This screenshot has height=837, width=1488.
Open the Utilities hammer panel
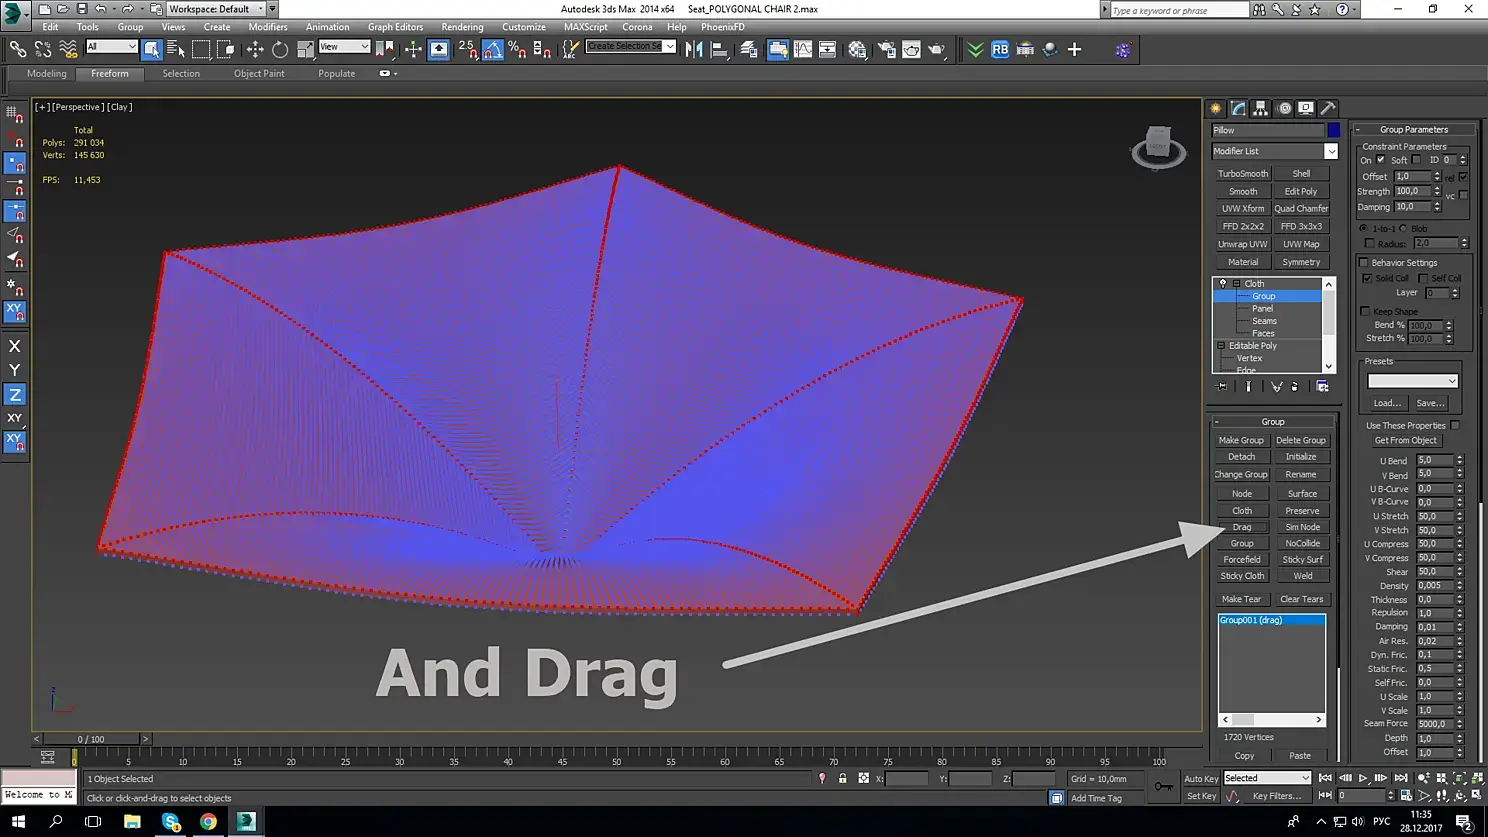pyautogui.click(x=1328, y=108)
